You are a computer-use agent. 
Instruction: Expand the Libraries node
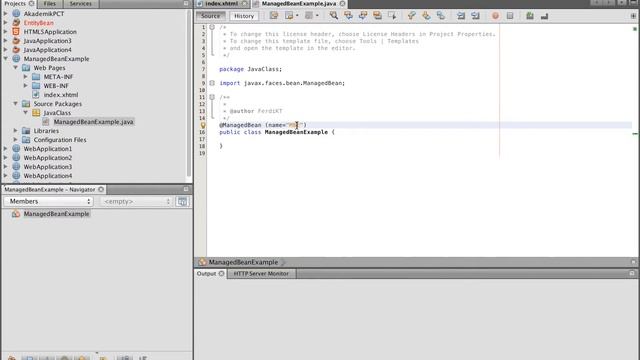point(16,131)
